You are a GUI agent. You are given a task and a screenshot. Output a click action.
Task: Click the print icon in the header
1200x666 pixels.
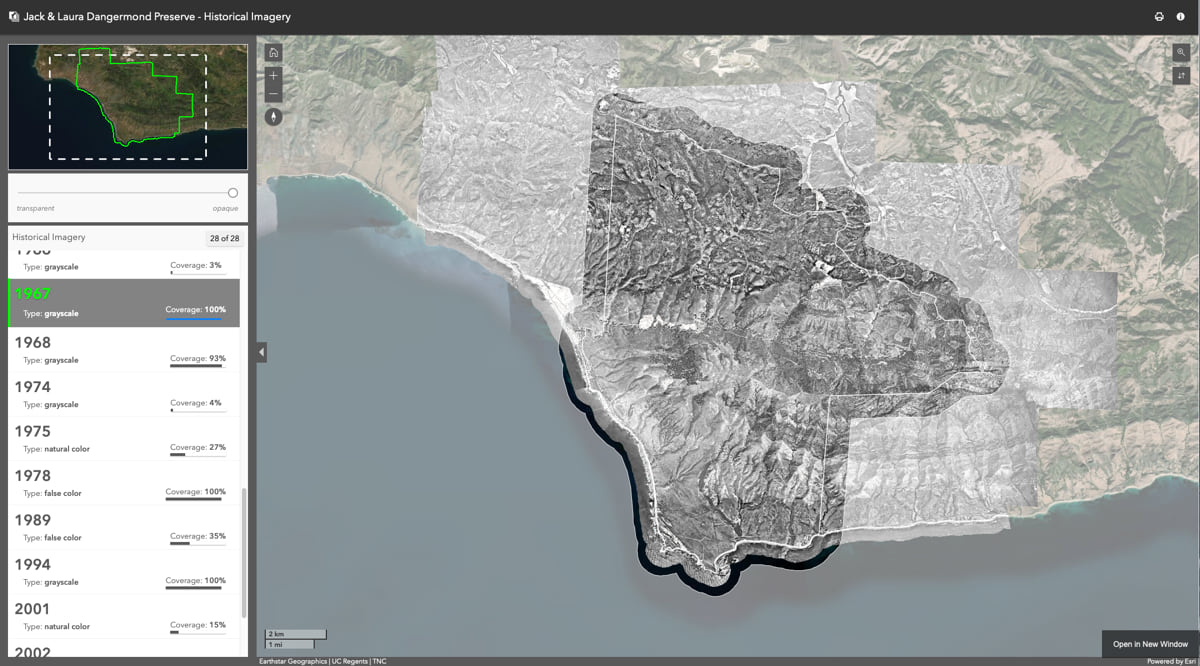1159,17
